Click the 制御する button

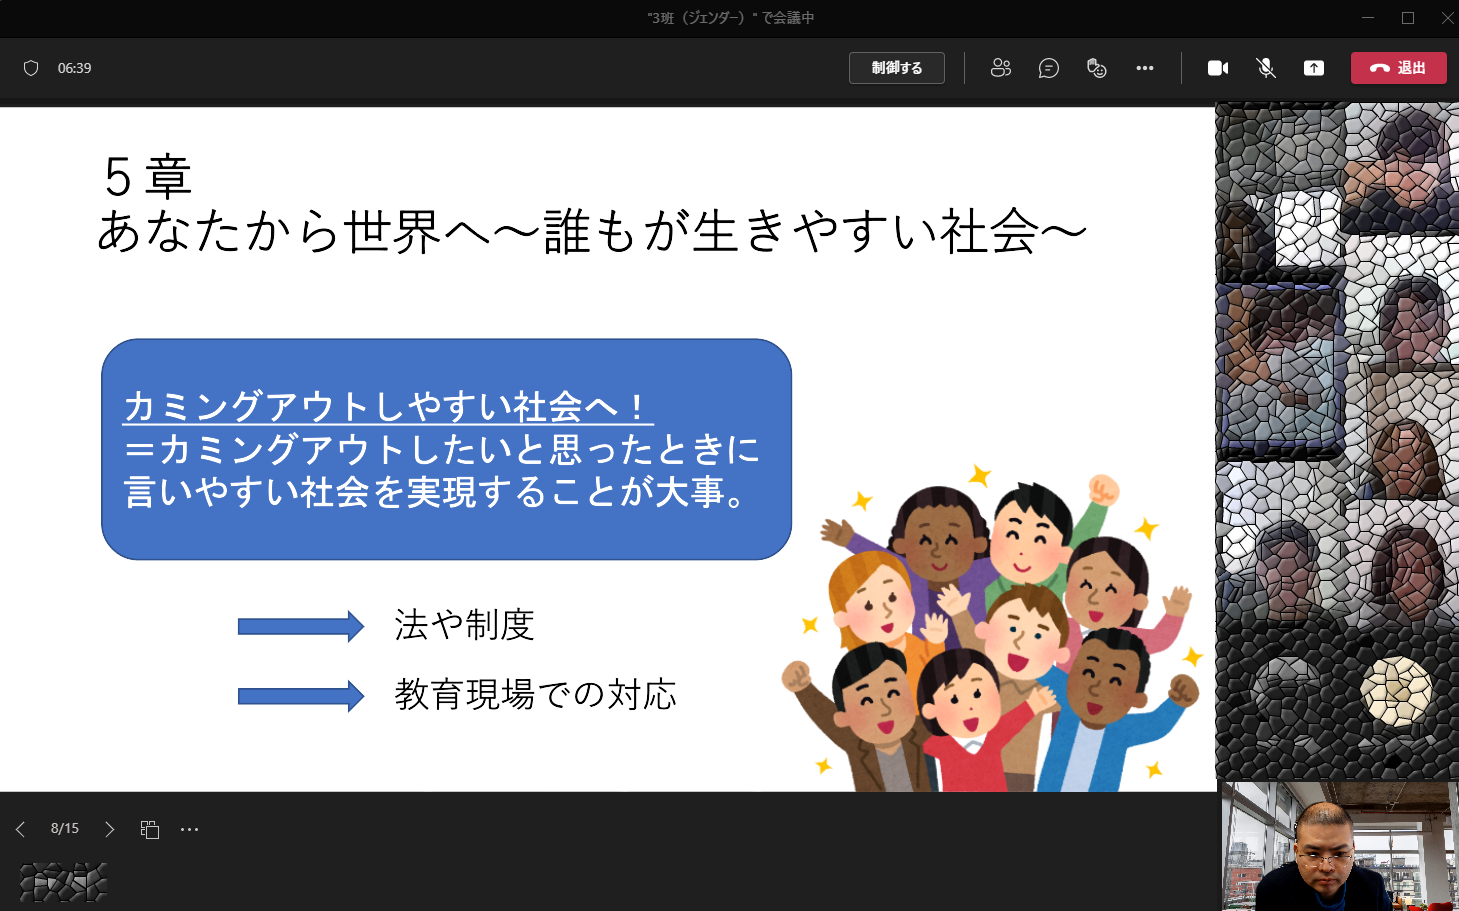click(896, 68)
